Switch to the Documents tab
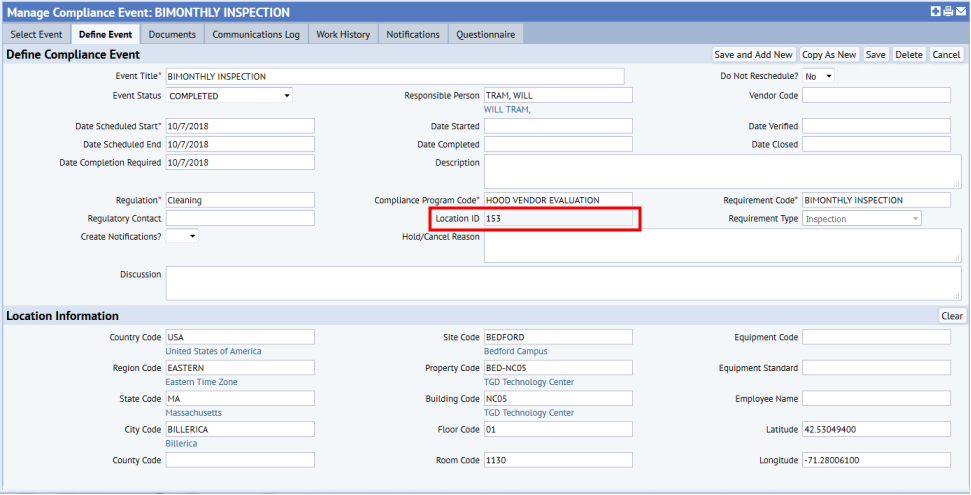This screenshot has height=495, width=971. click(x=172, y=34)
